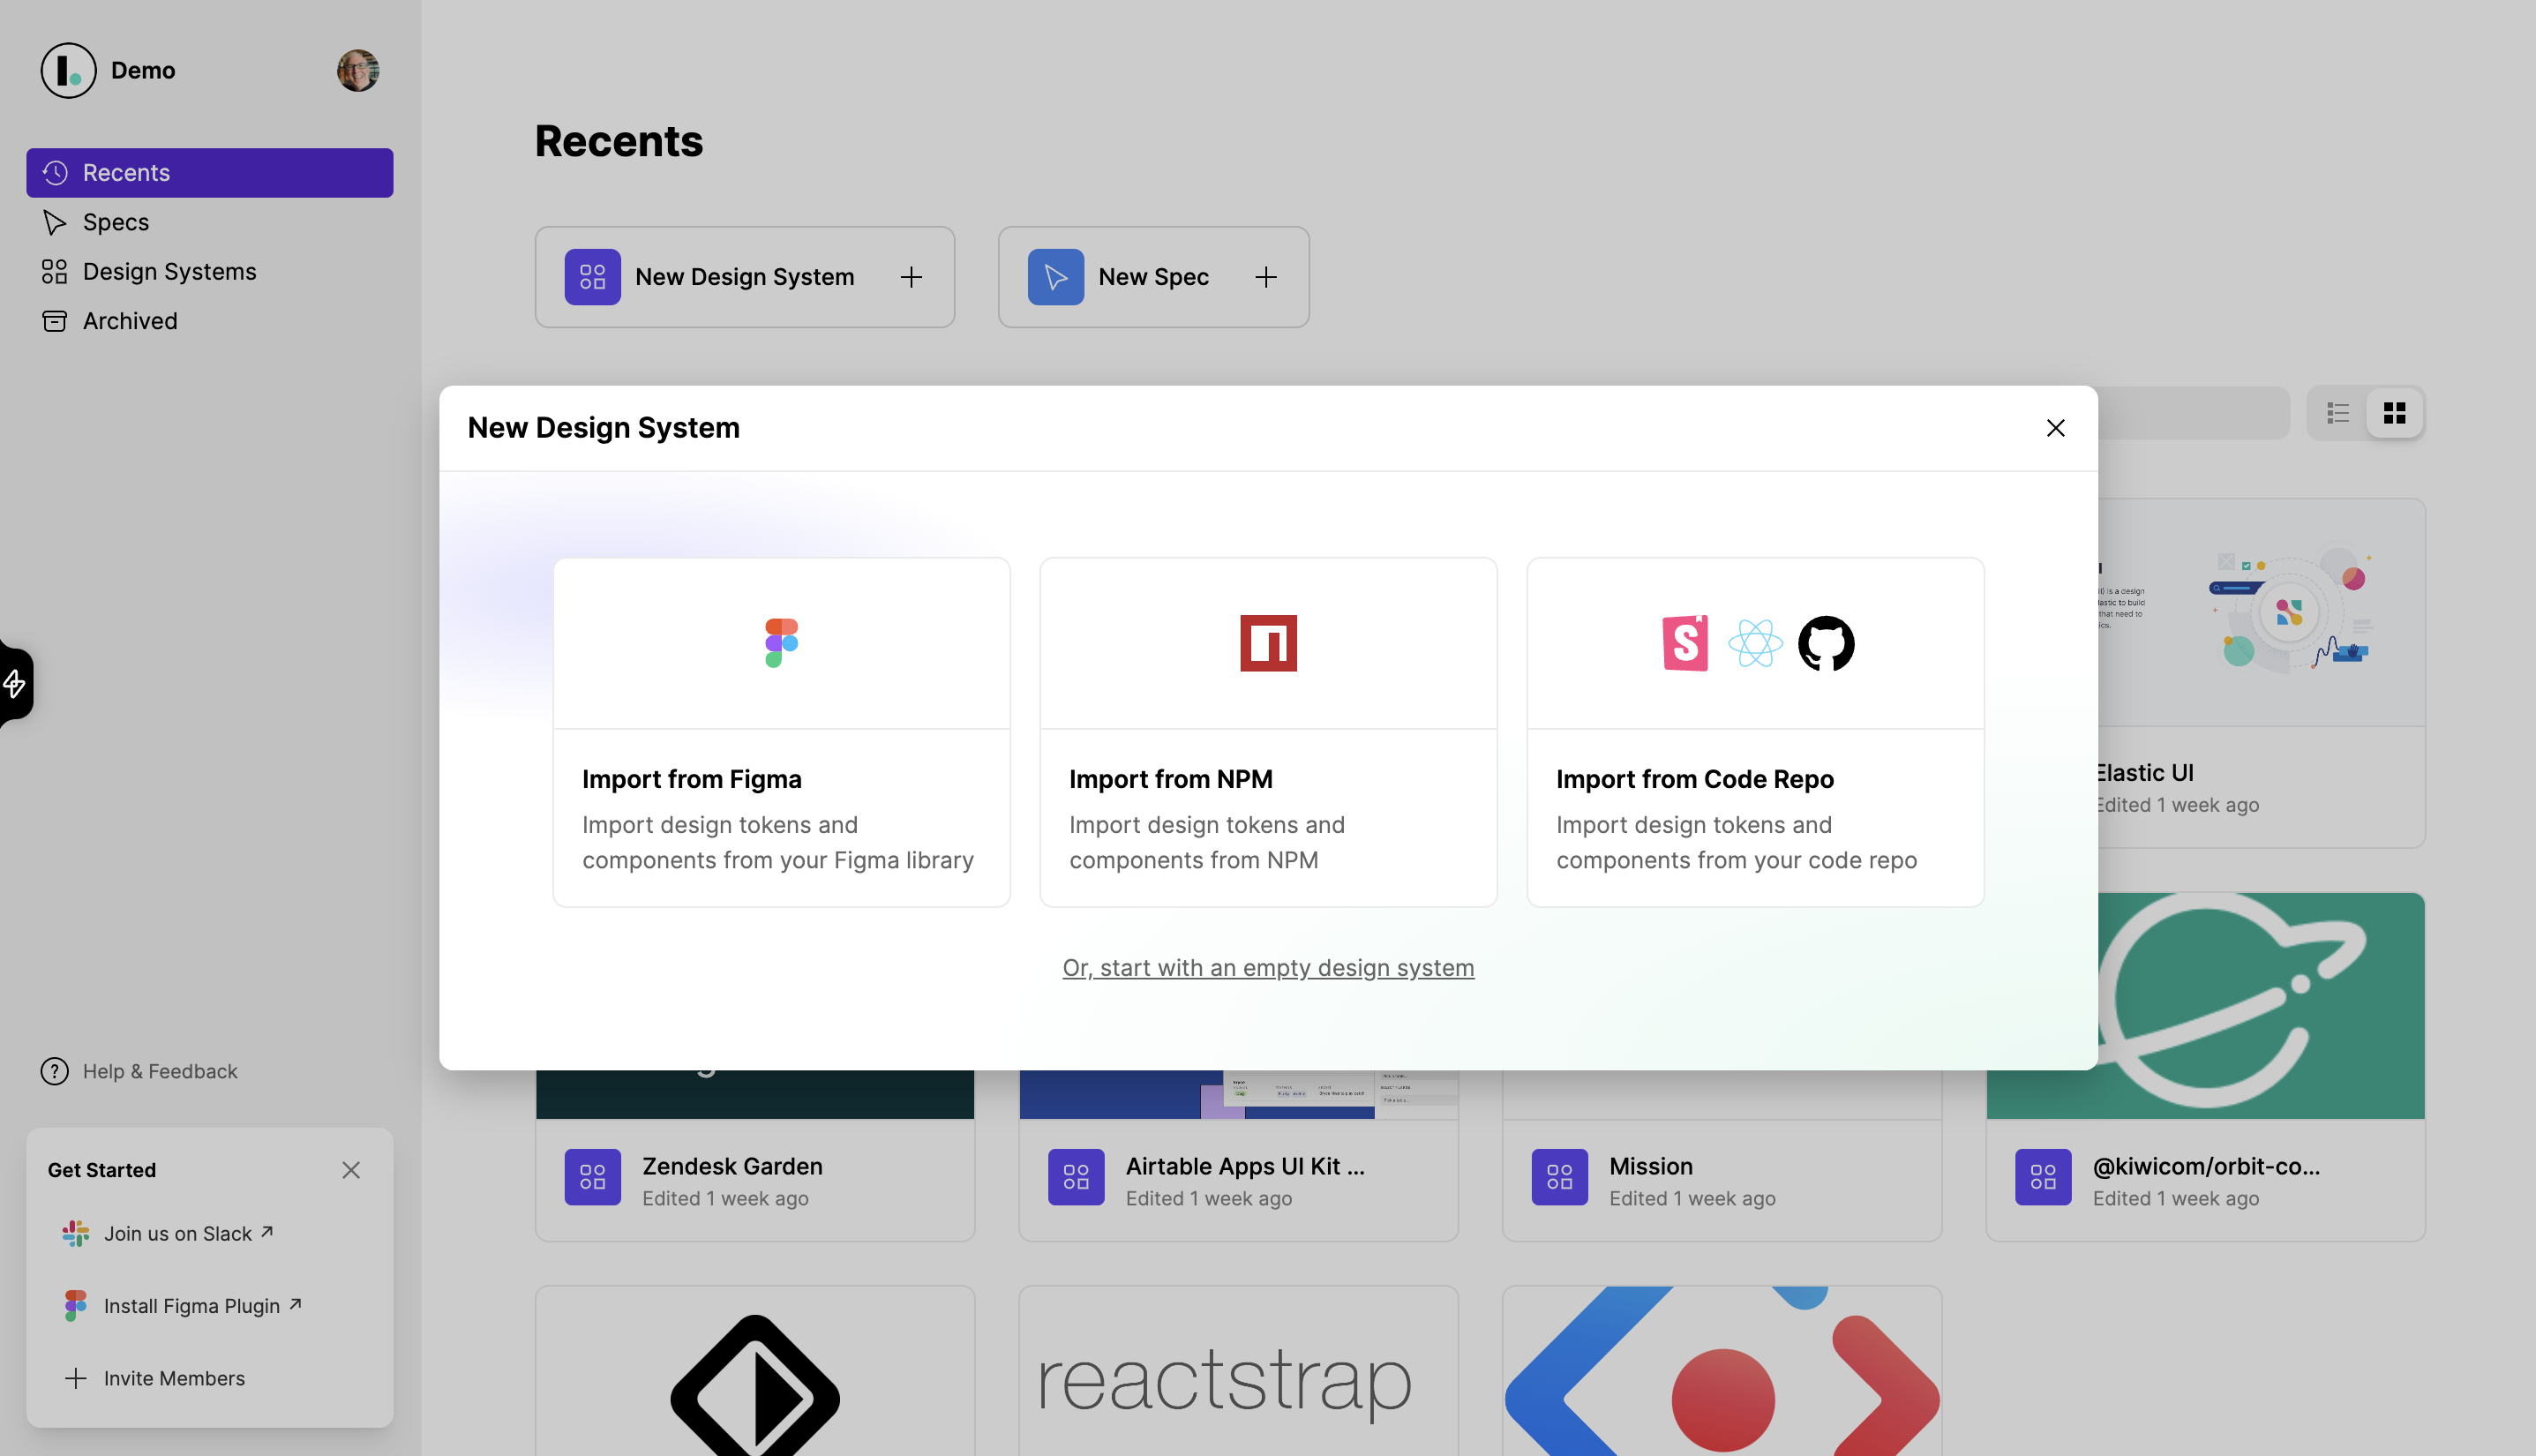Click the NPM logo in import card

pos(1268,643)
